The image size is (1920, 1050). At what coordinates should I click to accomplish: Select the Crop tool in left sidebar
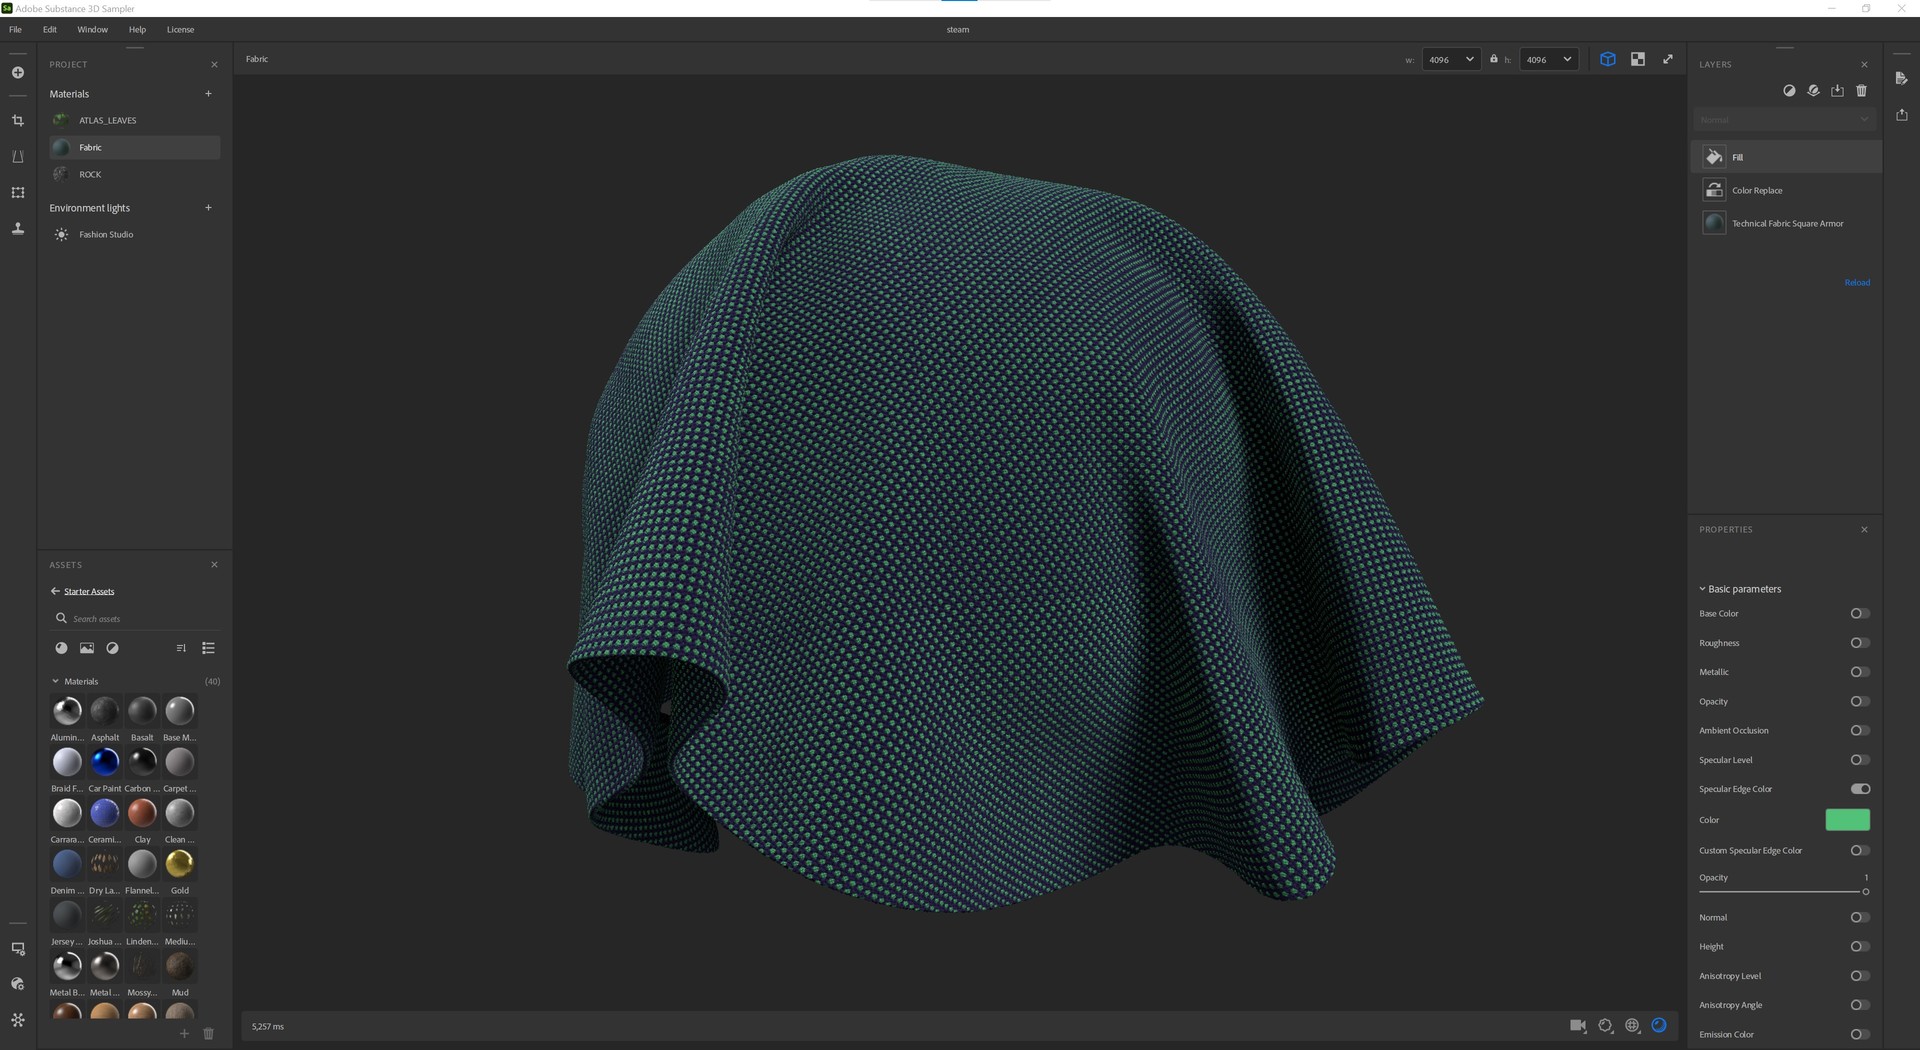click(18, 121)
